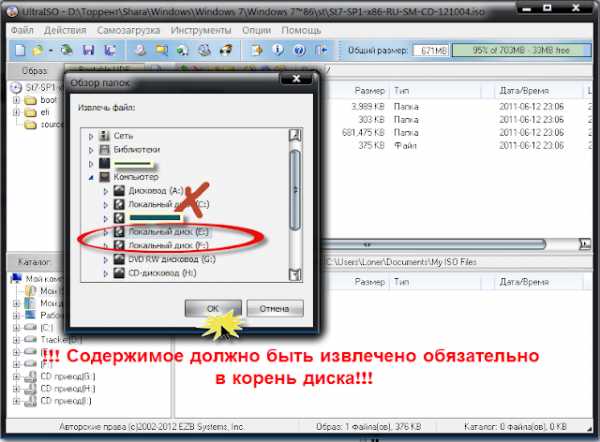Select Компьютер in the folder tree
600x442 pixels.
[136, 177]
